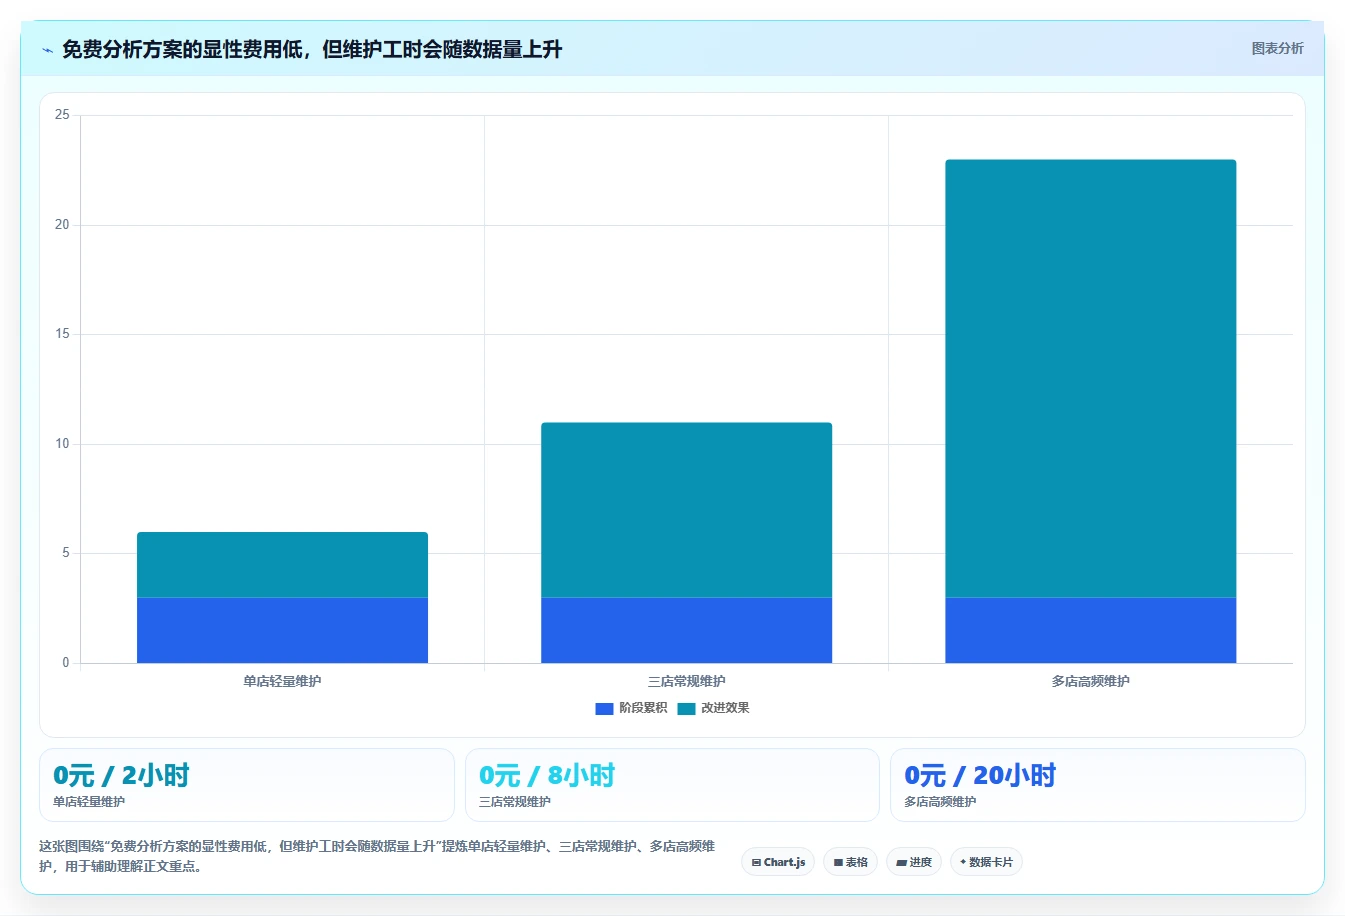
Task: Click the teal bar segment for 单店轻量维护
Action: 282,565
